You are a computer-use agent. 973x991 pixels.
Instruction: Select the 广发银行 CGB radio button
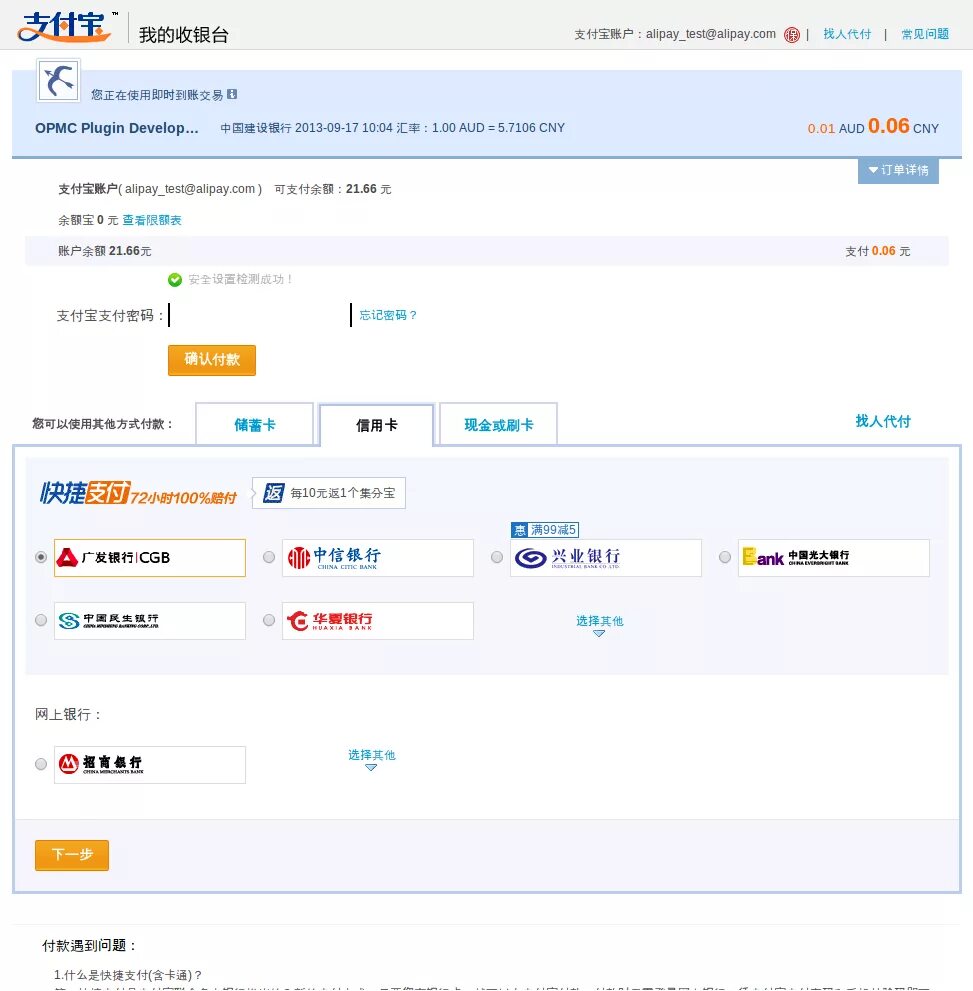tap(41, 557)
